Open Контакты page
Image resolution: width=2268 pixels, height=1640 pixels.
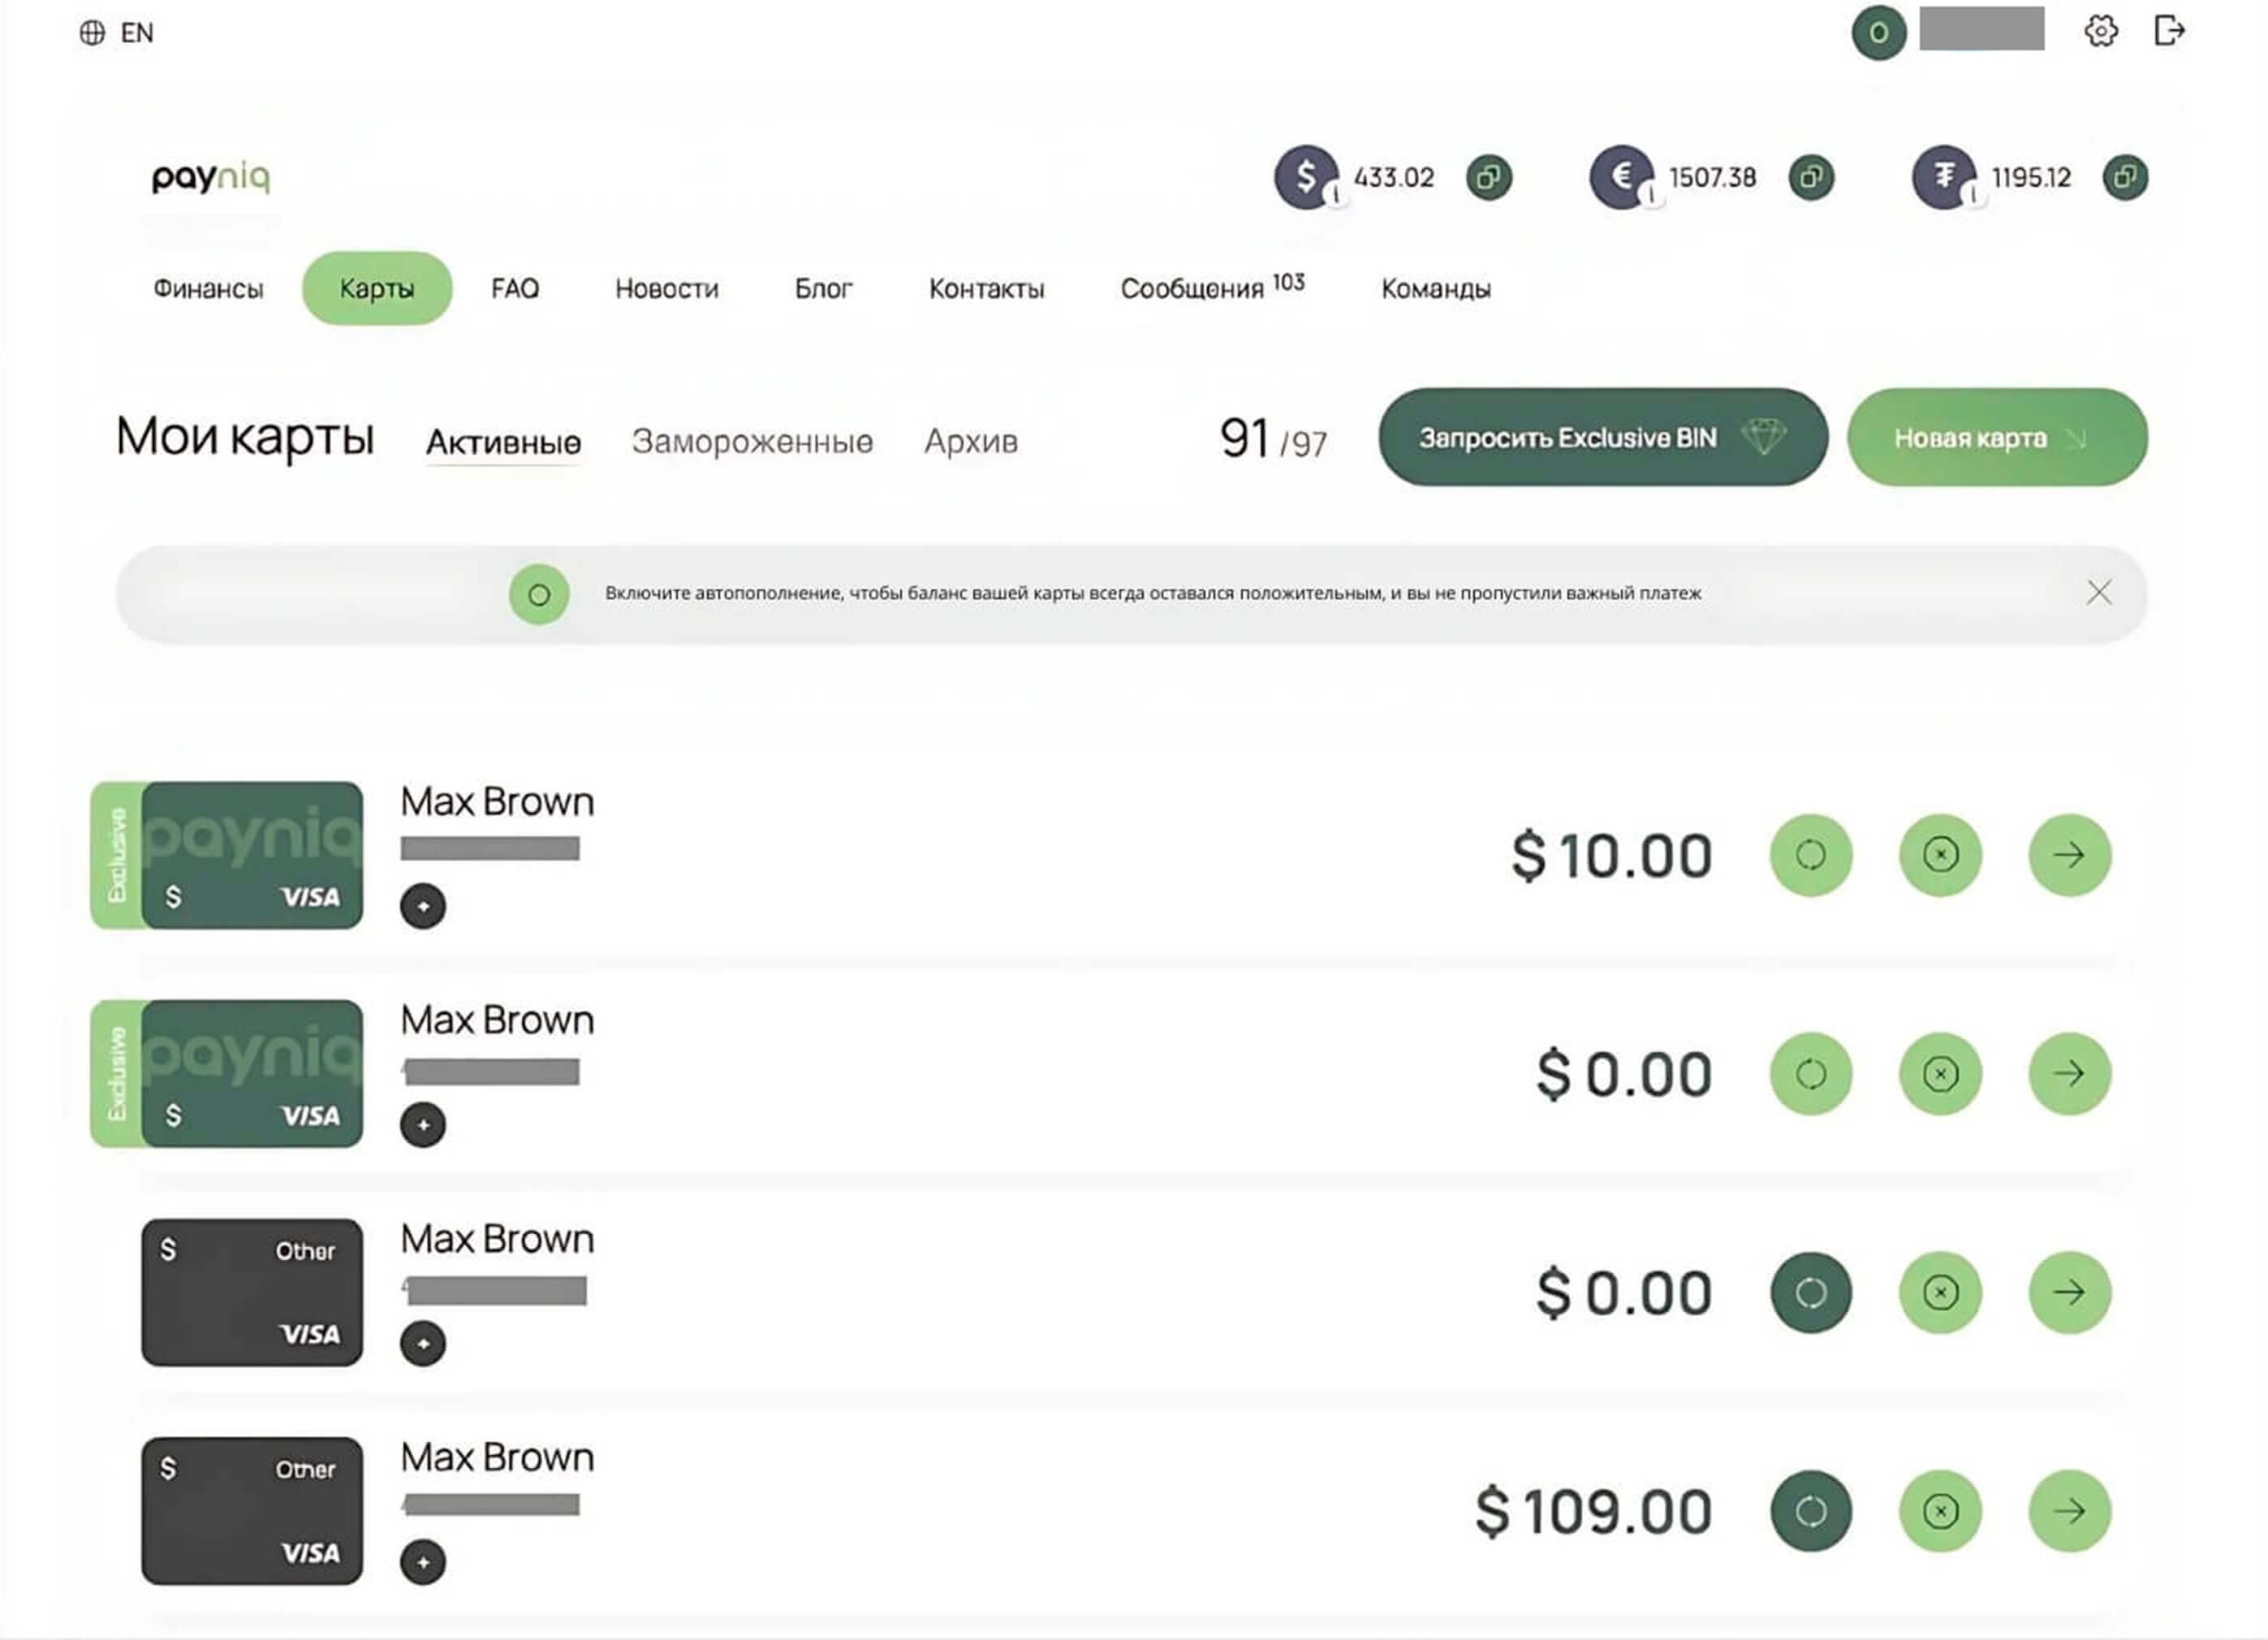pyautogui.click(x=987, y=289)
